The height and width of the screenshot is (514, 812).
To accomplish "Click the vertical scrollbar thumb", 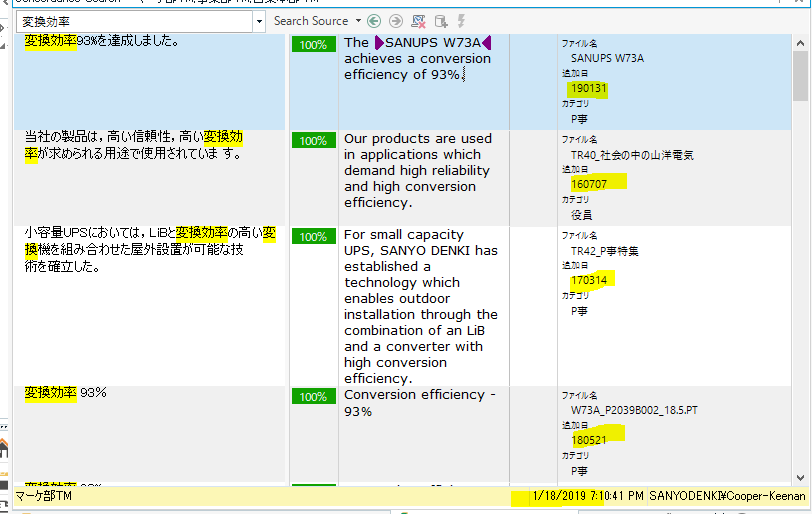I will (801, 76).
